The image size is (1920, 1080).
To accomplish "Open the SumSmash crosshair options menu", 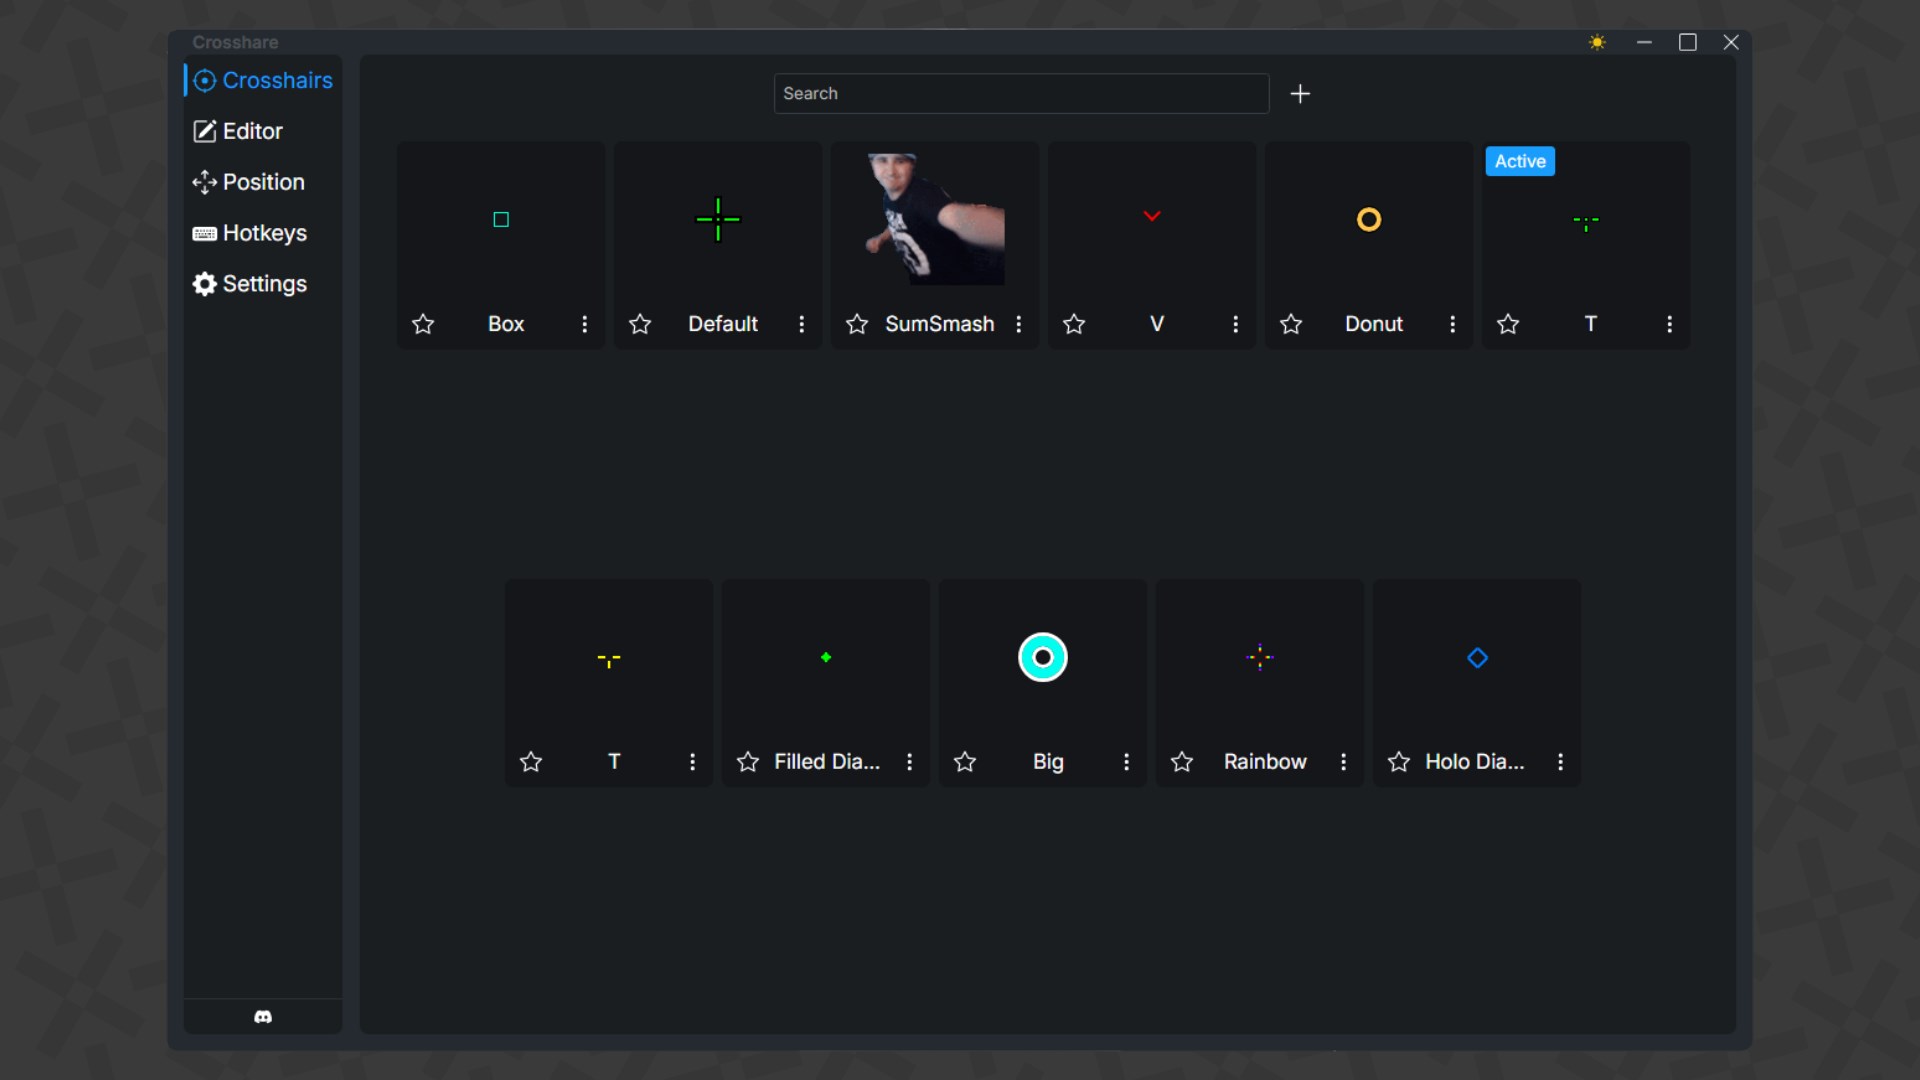I will [x=1019, y=324].
